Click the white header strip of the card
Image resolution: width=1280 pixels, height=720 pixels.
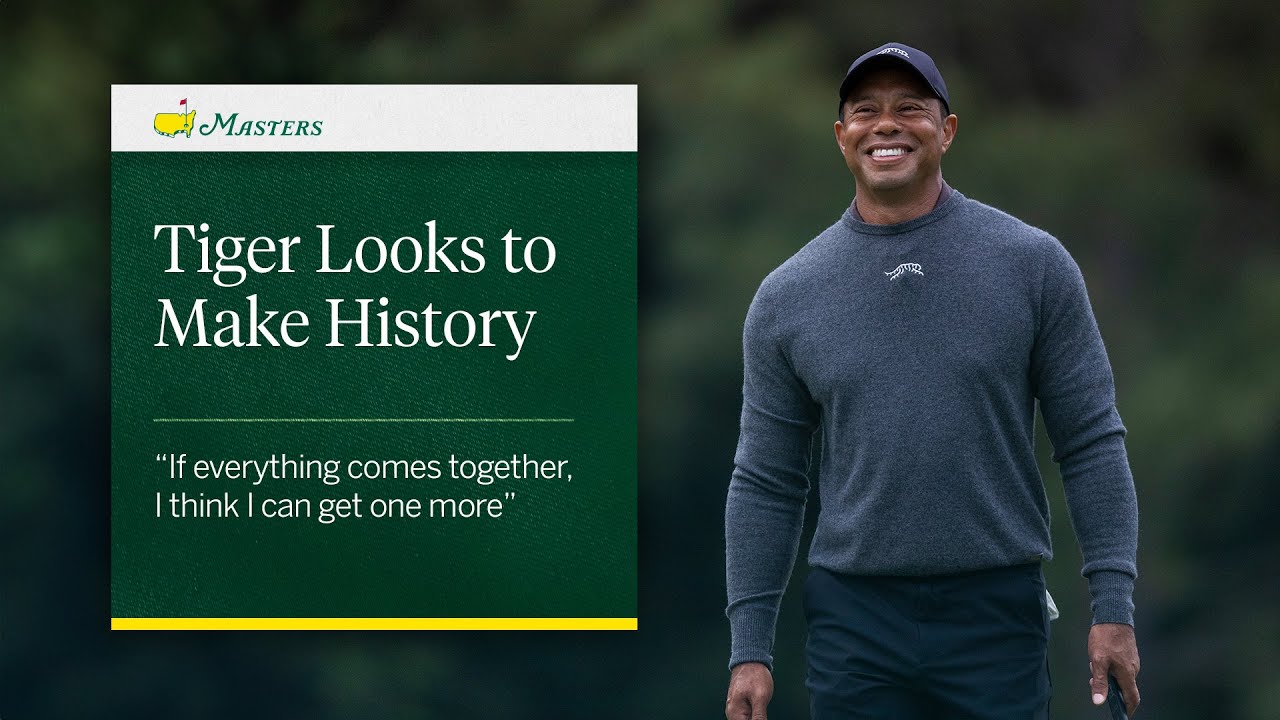click(x=374, y=118)
